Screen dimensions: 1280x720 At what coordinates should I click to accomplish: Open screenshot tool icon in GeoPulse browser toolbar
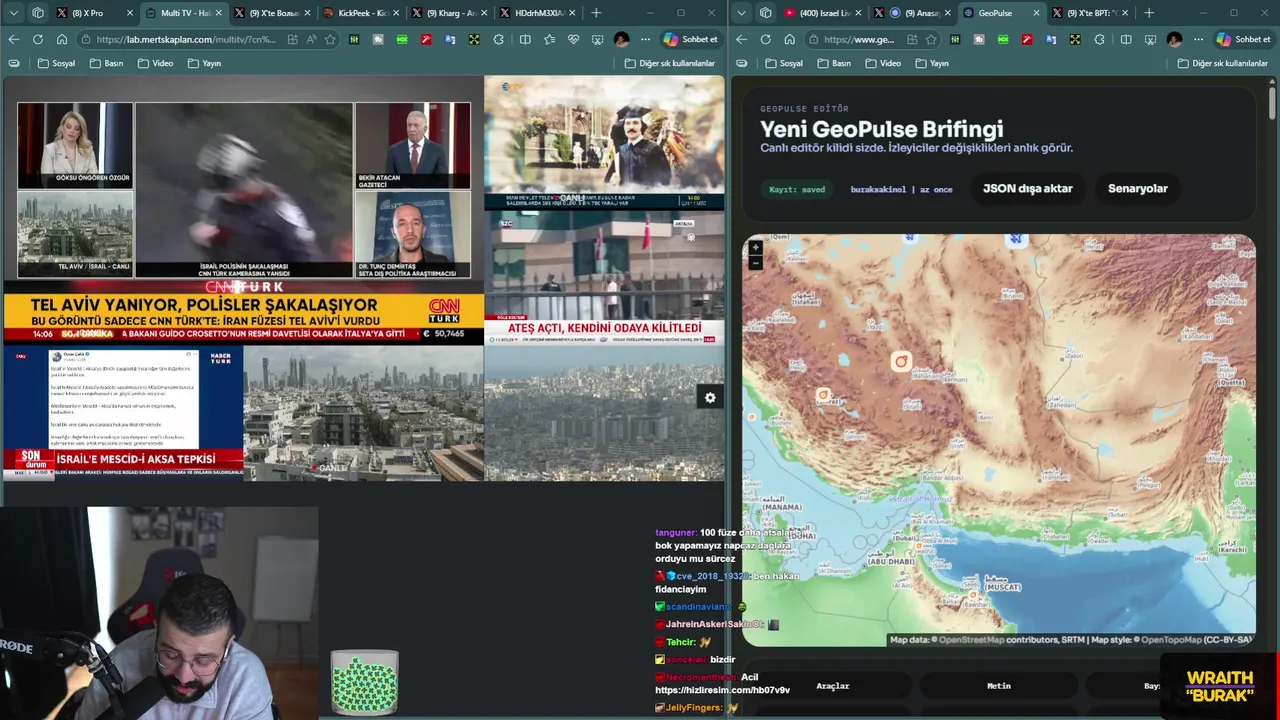(1150, 39)
